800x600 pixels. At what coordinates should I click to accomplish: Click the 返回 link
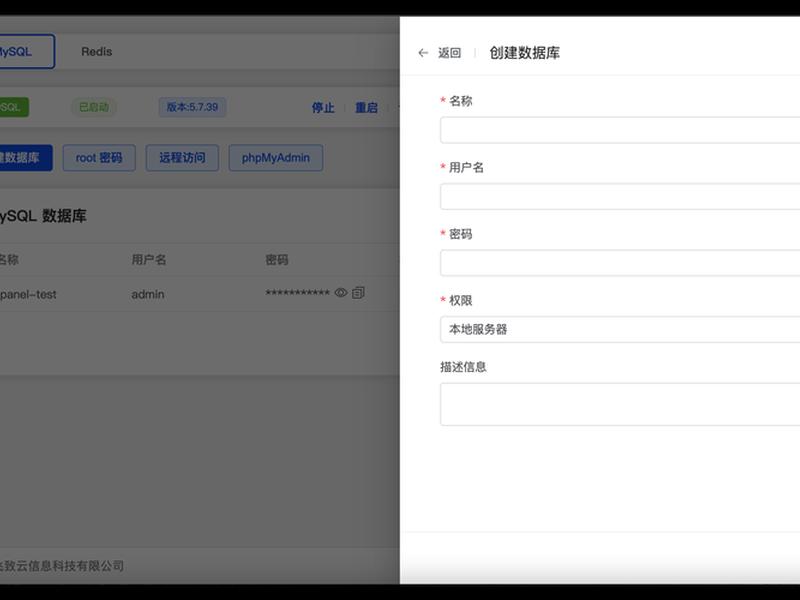click(x=449, y=53)
